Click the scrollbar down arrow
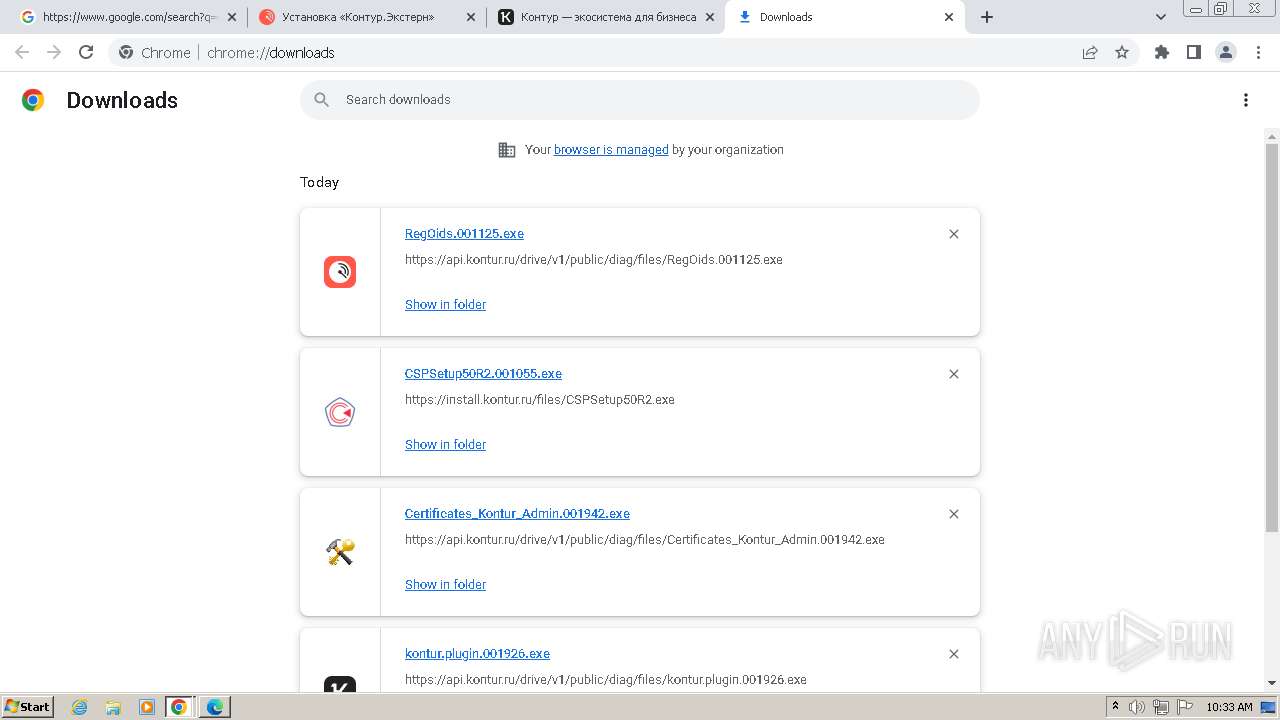1280x720 pixels. click(x=1272, y=683)
